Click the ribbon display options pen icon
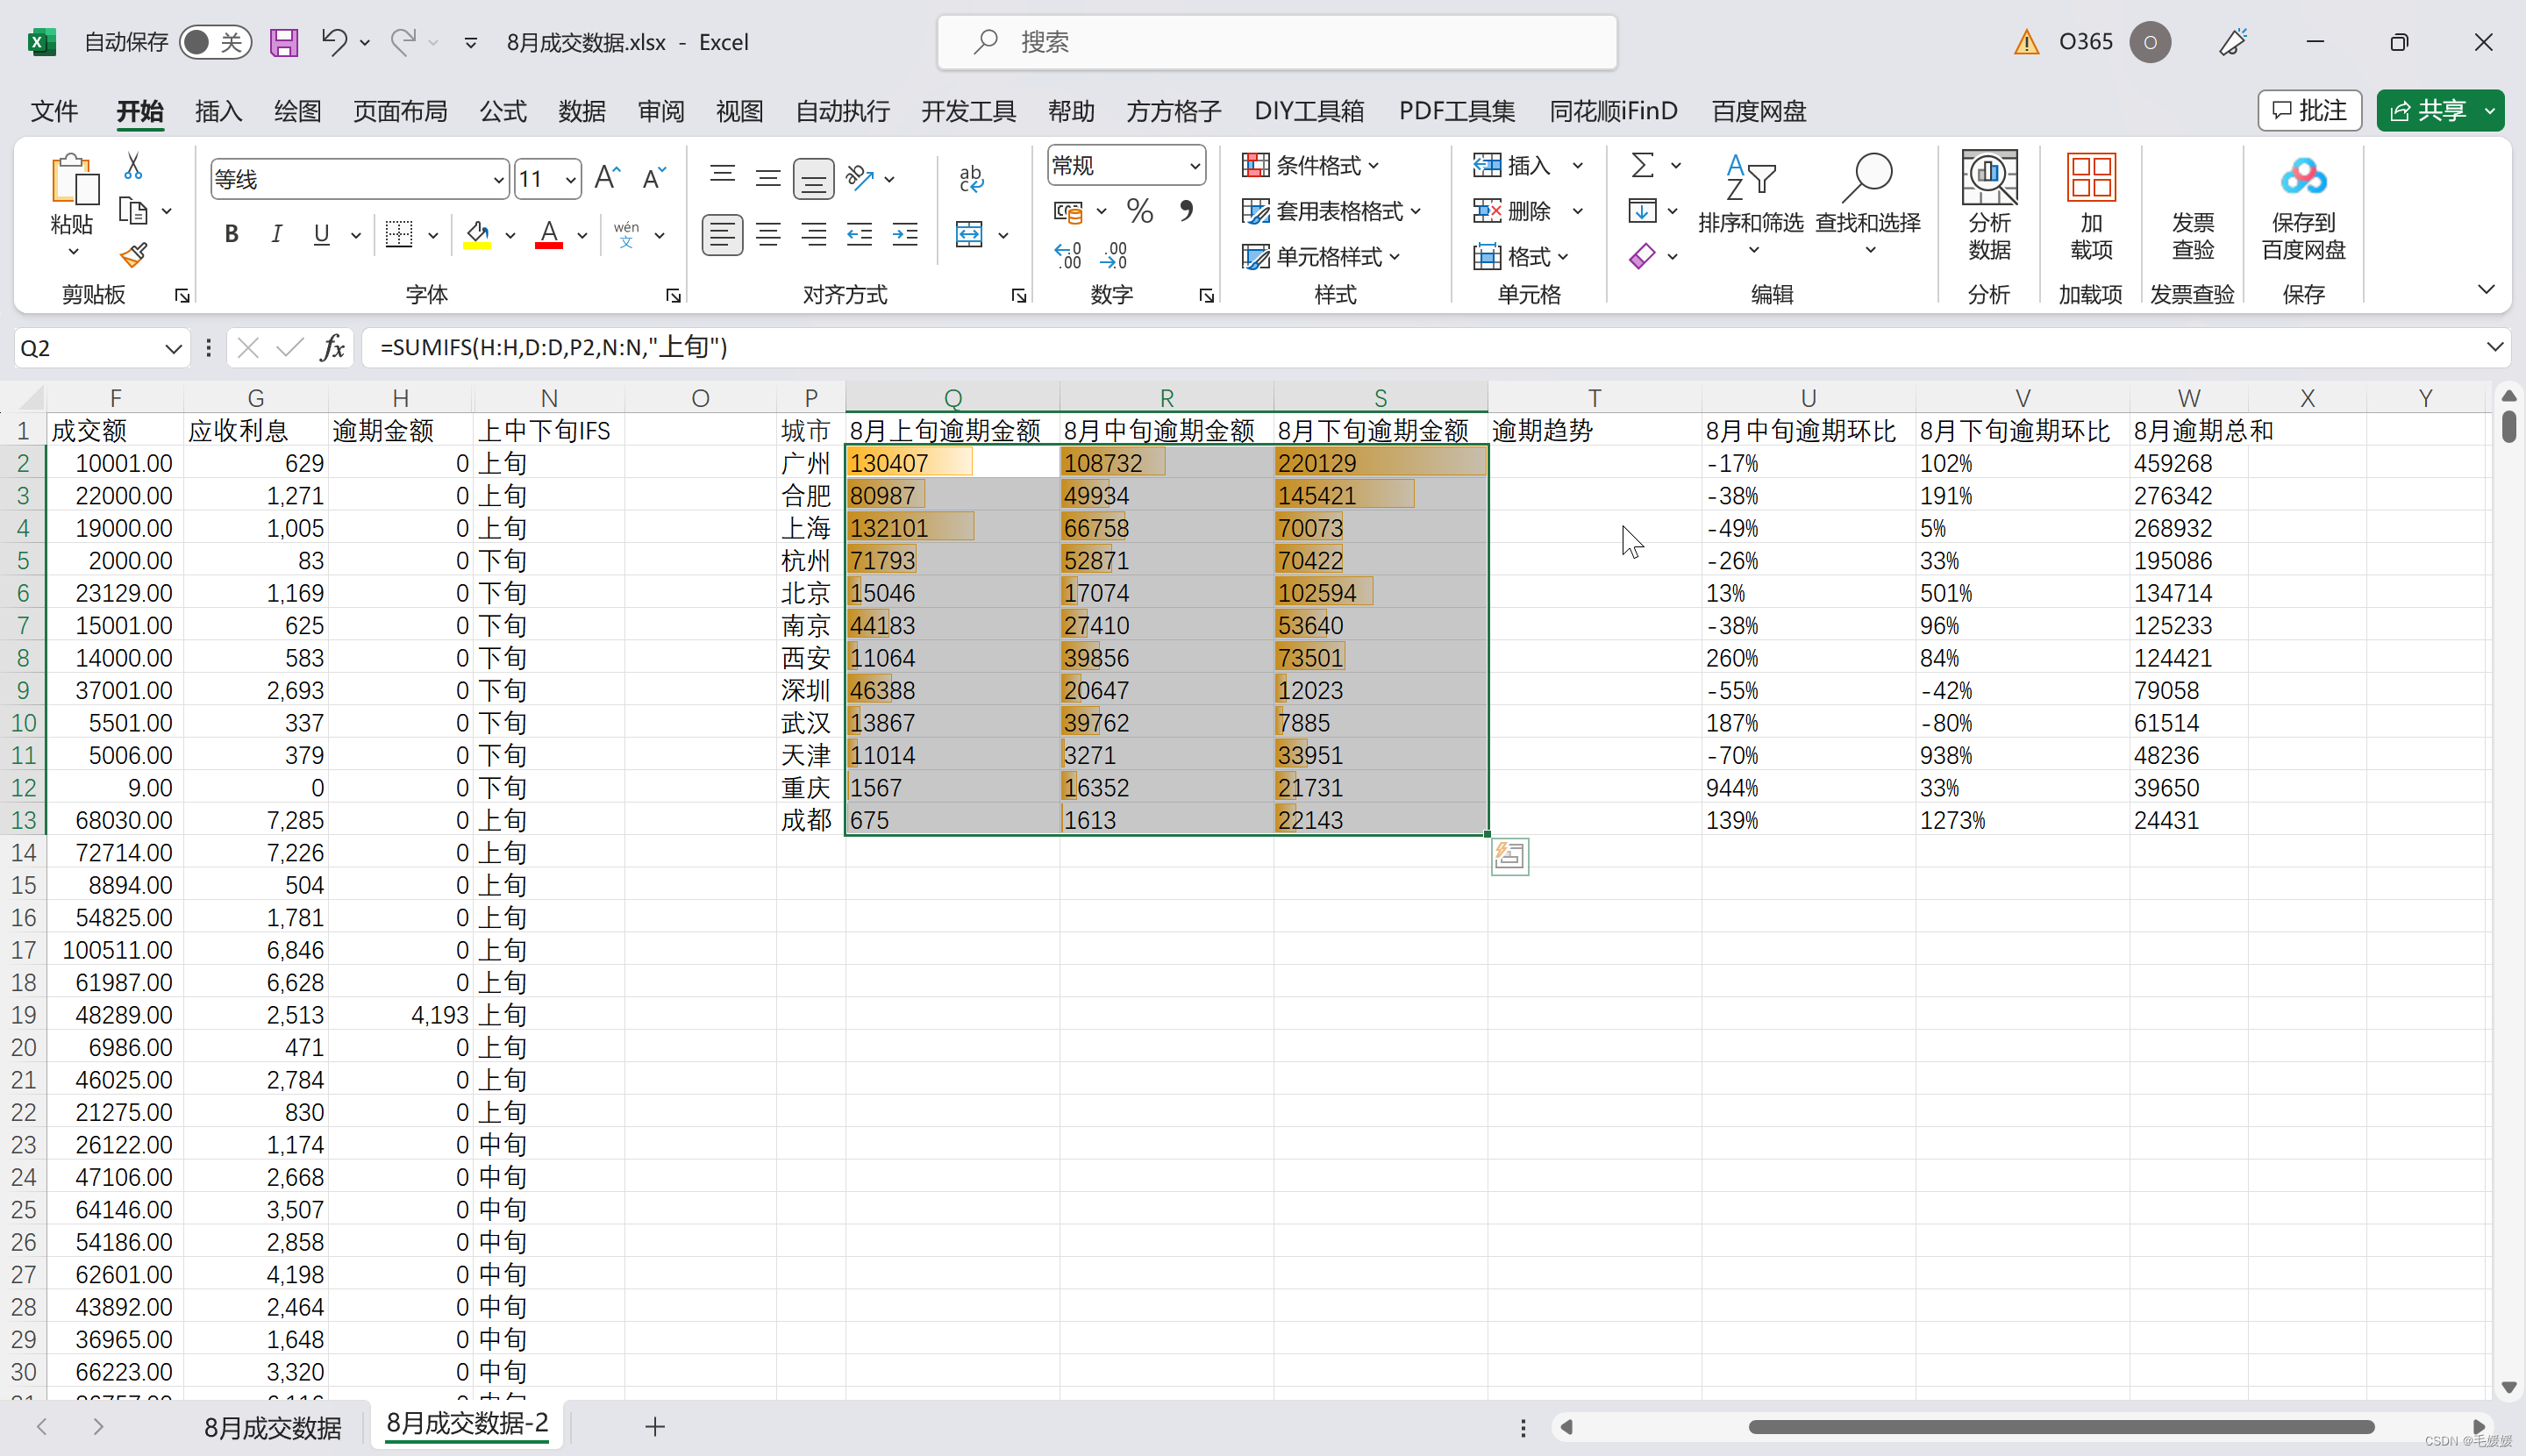The width and height of the screenshot is (2526, 1456). tap(2232, 42)
